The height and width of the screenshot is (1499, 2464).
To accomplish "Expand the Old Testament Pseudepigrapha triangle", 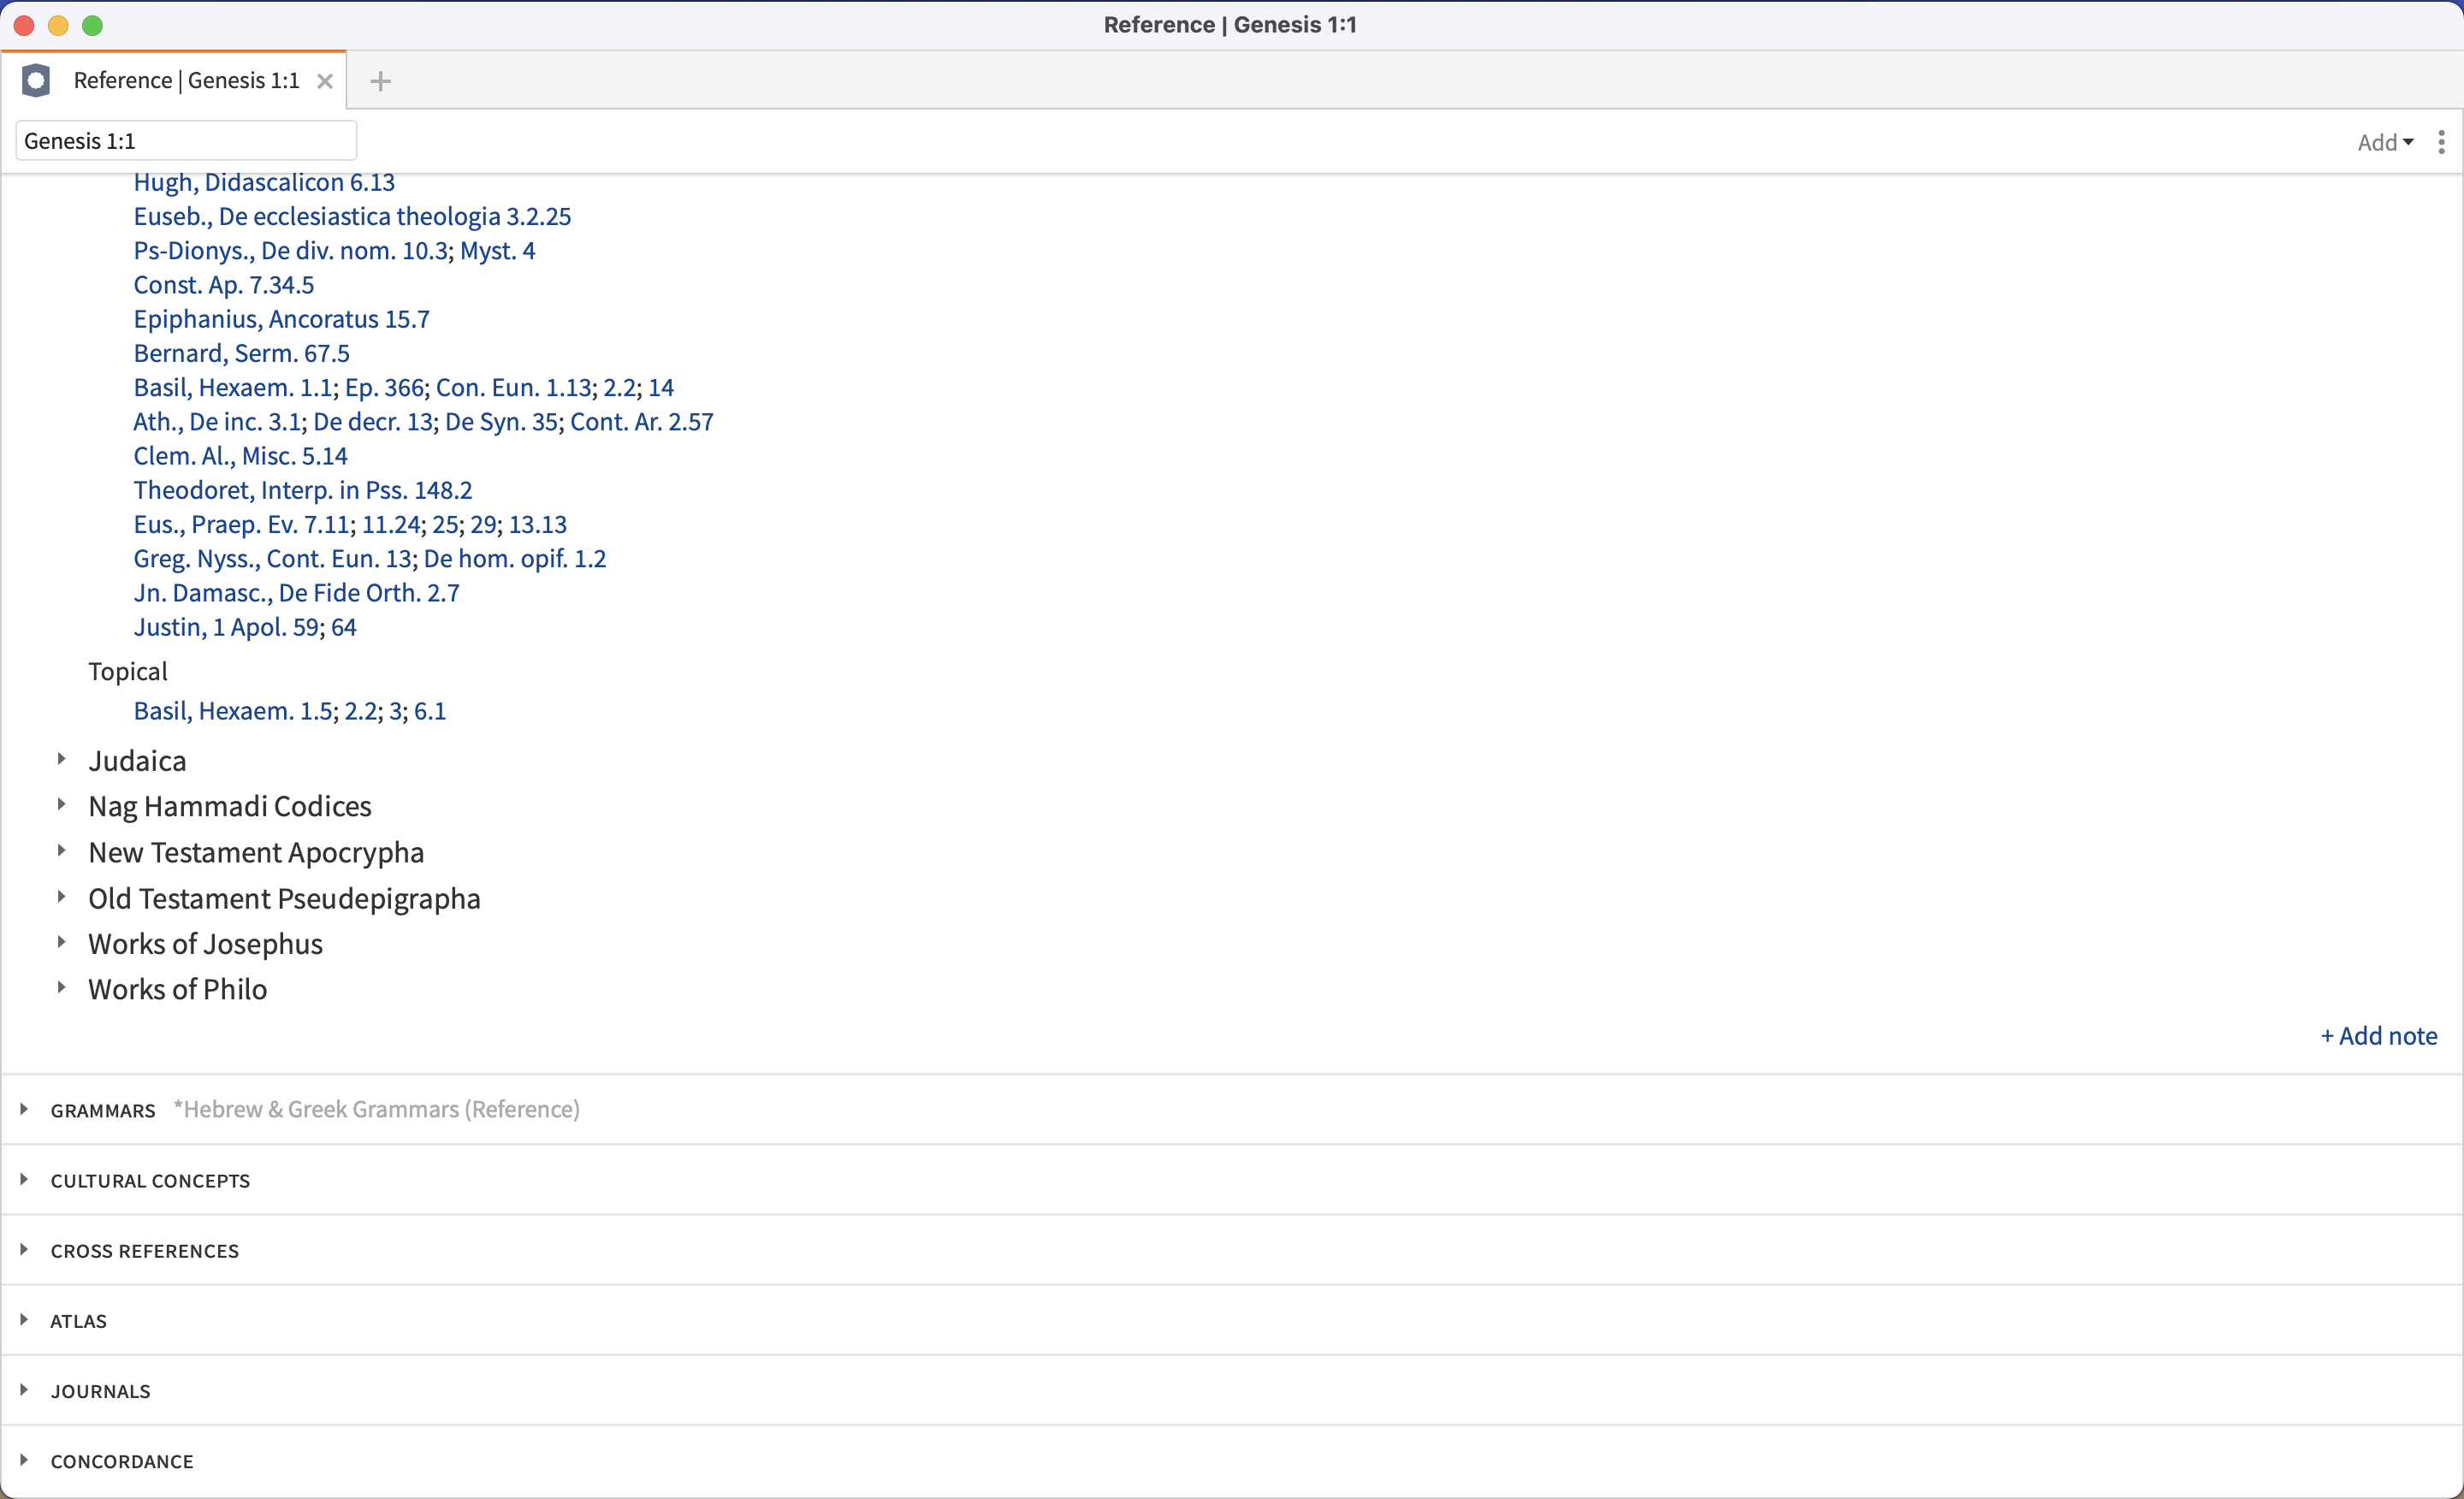I will [61, 897].
